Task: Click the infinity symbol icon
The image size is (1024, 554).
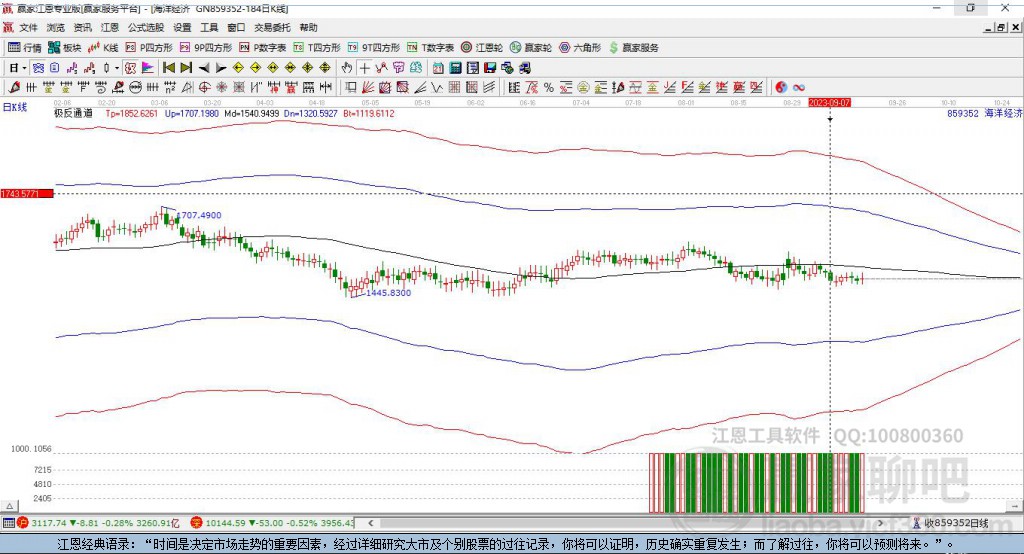Action: click(799, 87)
